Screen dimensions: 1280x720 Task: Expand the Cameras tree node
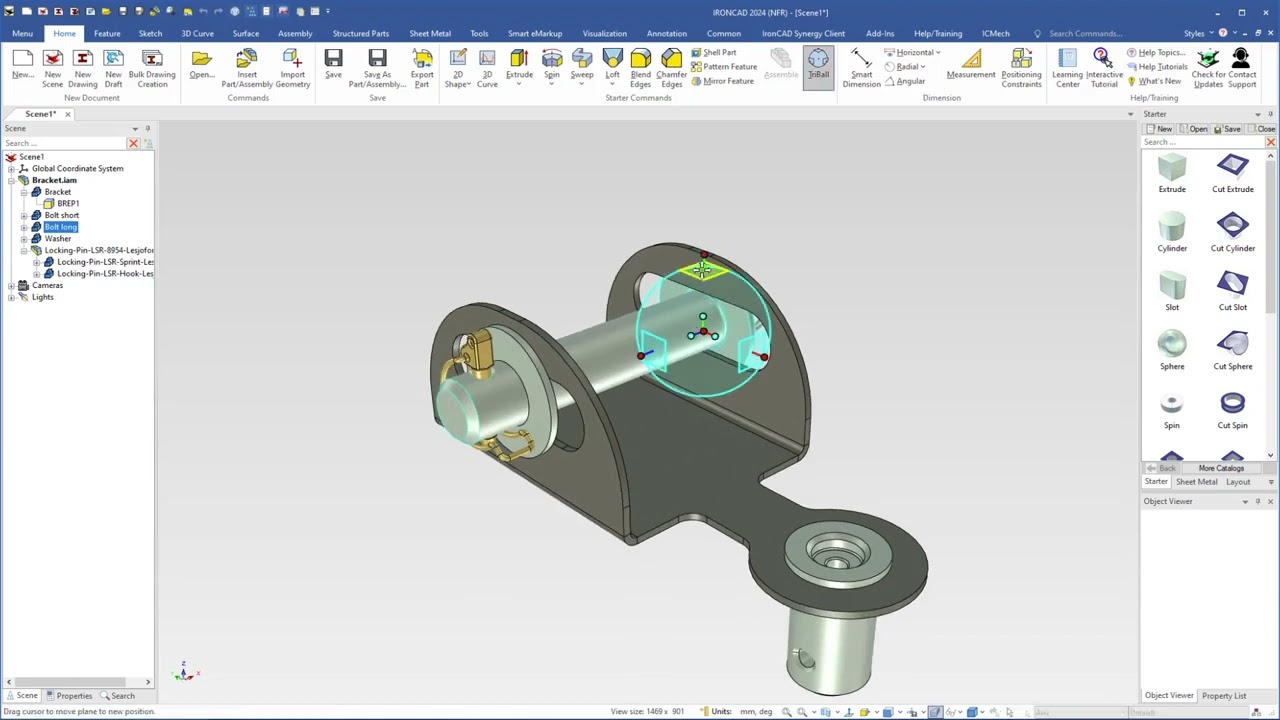coord(11,285)
